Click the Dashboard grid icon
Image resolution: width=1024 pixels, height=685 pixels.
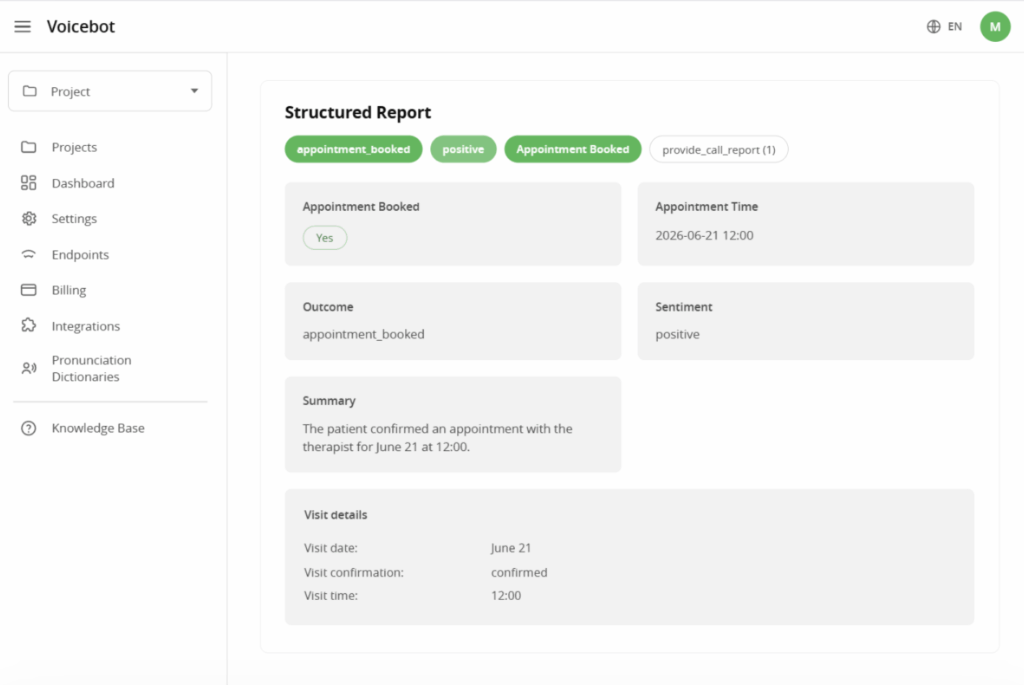pos(29,183)
